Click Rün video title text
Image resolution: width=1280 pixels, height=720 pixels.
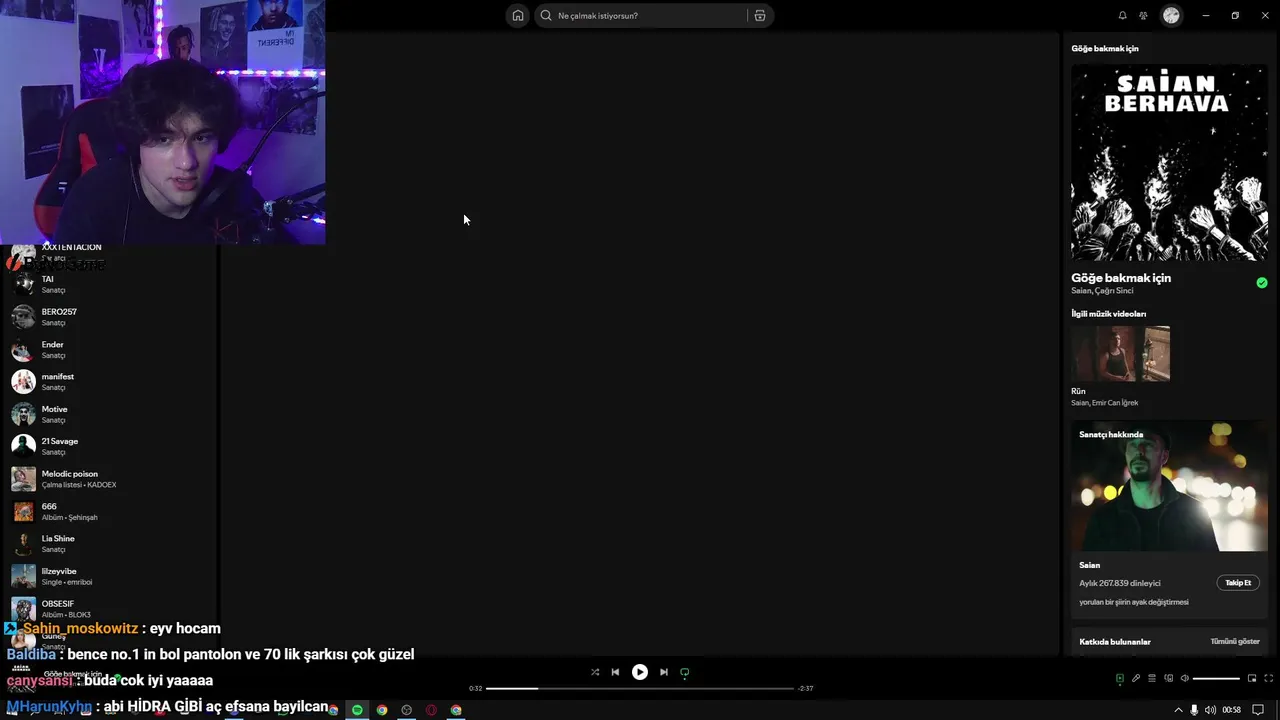1078,391
